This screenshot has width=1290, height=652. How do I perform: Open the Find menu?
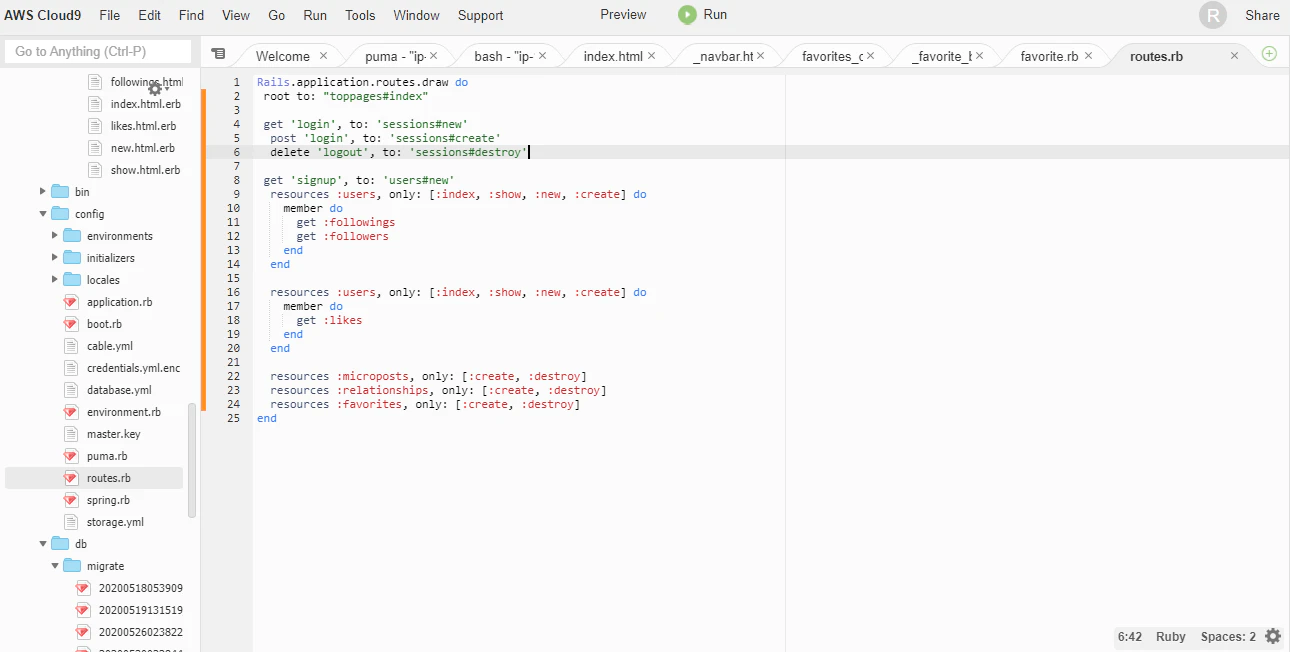191,15
